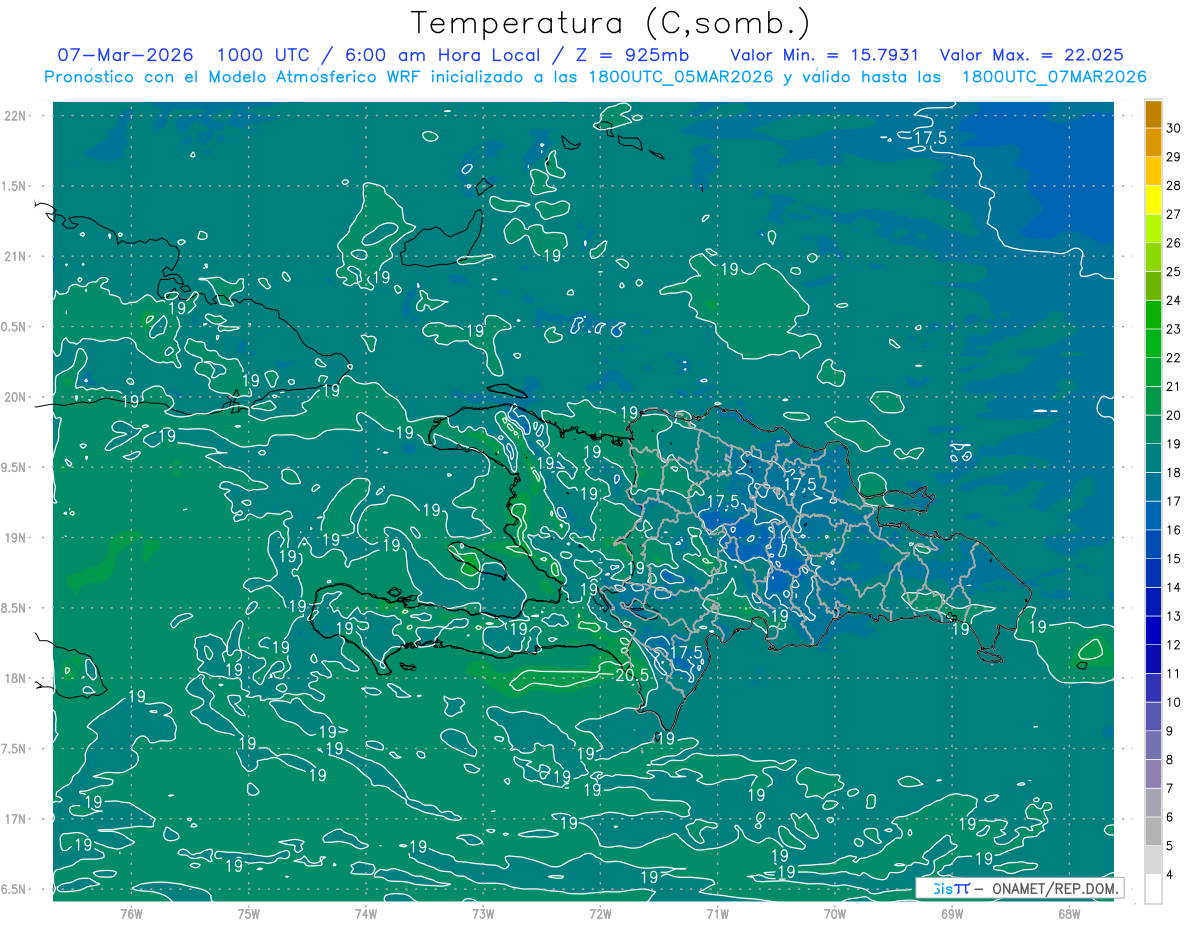Click the color scale value '29'
The height and width of the screenshot is (927, 1200).
(x=1174, y=157)
